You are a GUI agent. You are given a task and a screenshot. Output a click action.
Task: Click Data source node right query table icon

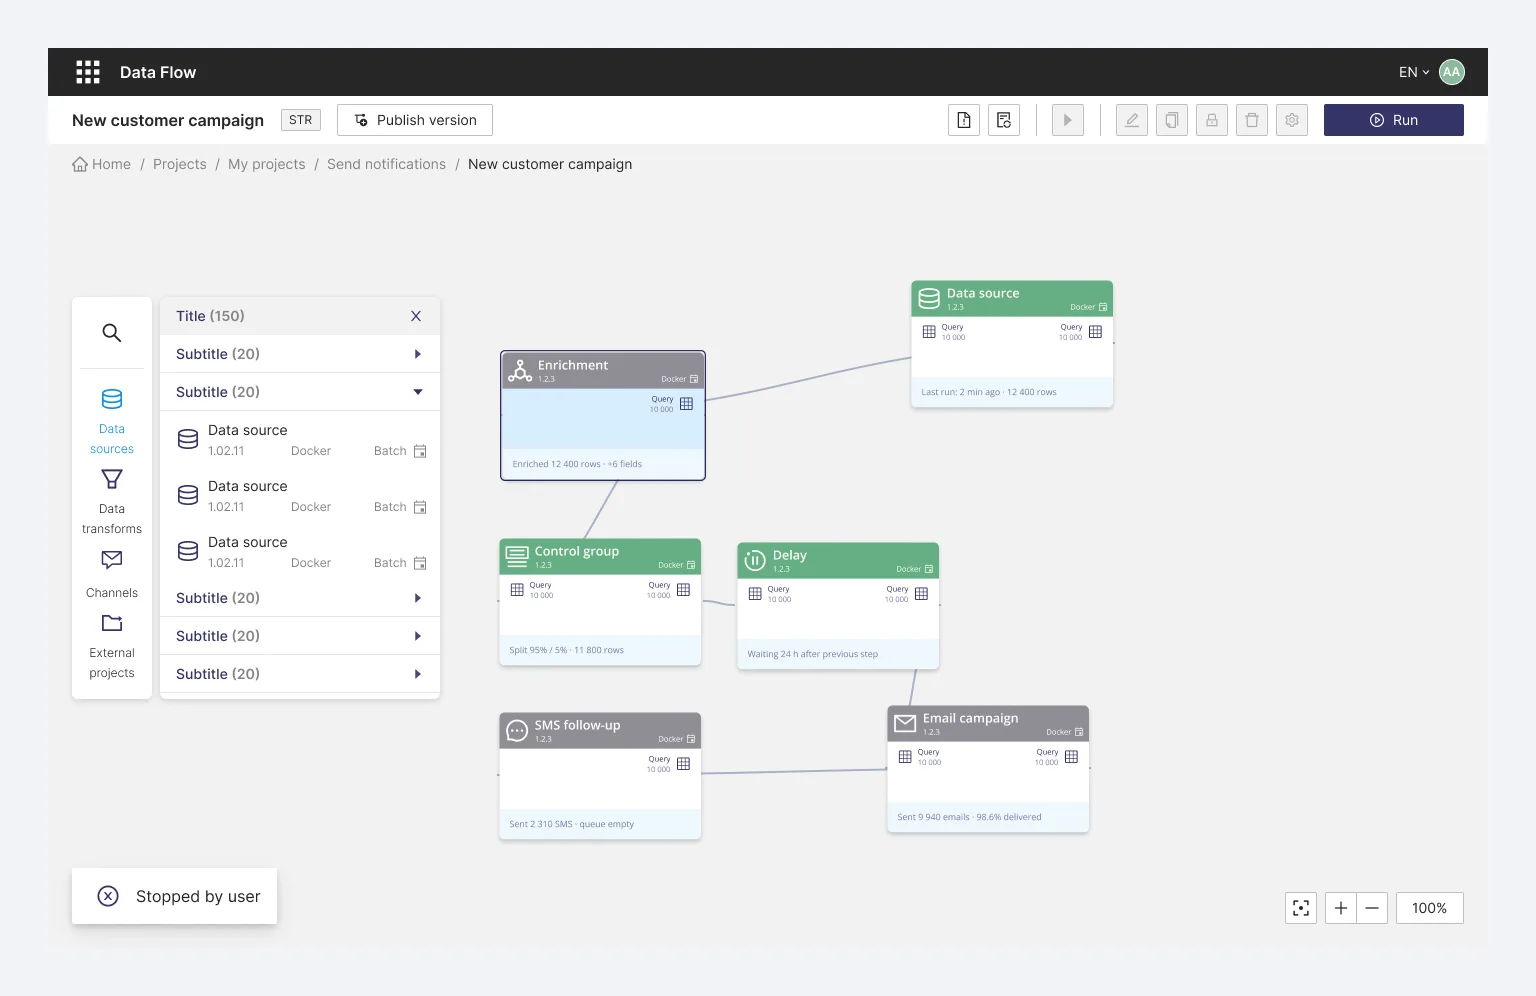click(x=1095, y=332)
